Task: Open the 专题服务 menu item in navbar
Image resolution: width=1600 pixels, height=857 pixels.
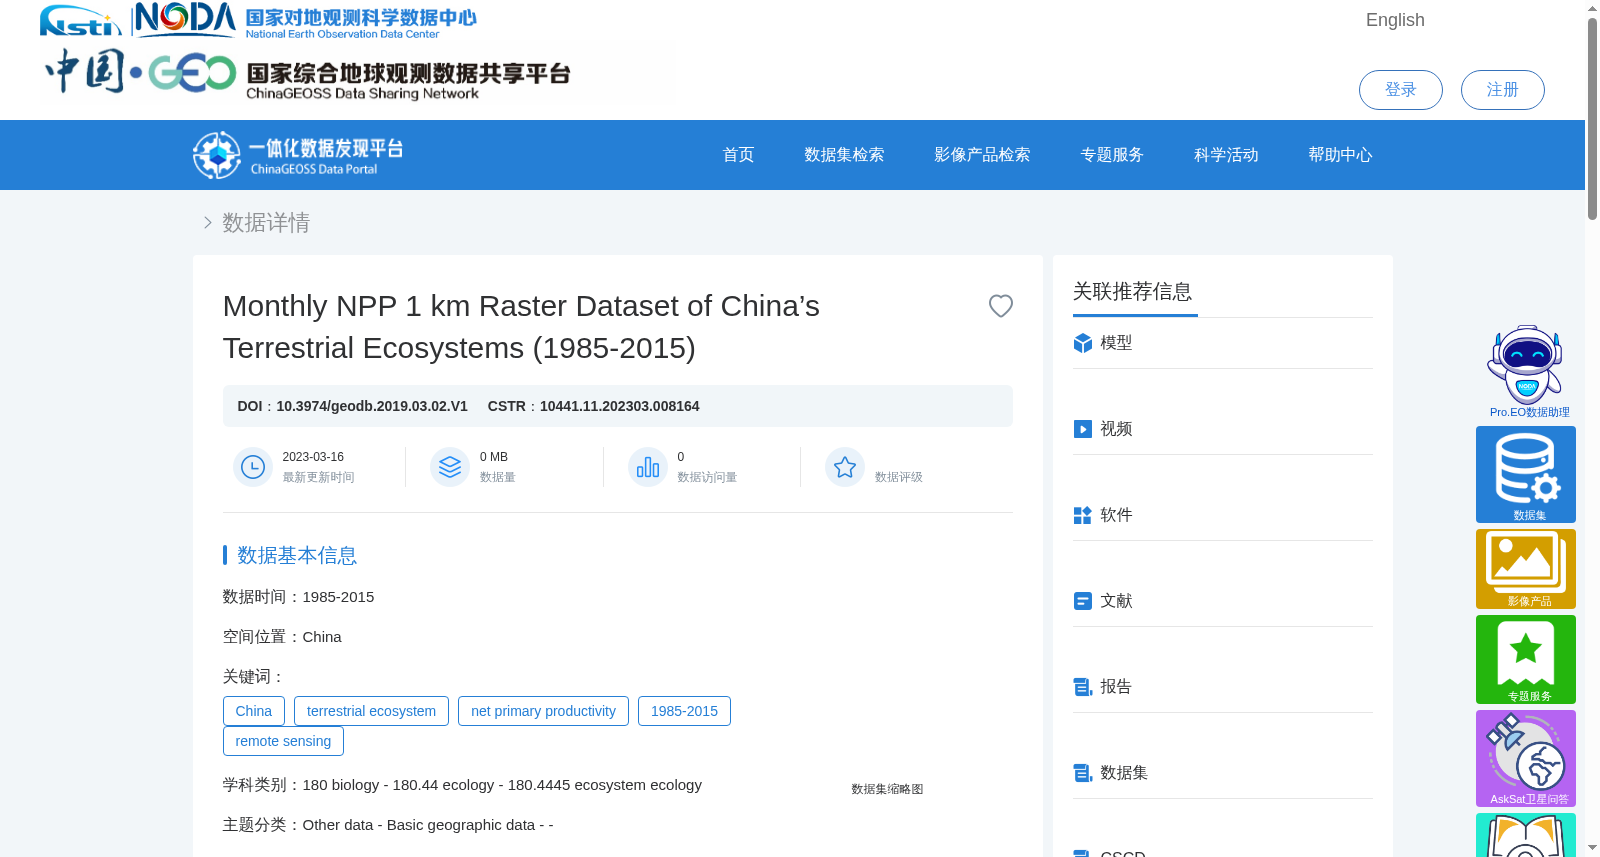Action: coord(1112,155)
